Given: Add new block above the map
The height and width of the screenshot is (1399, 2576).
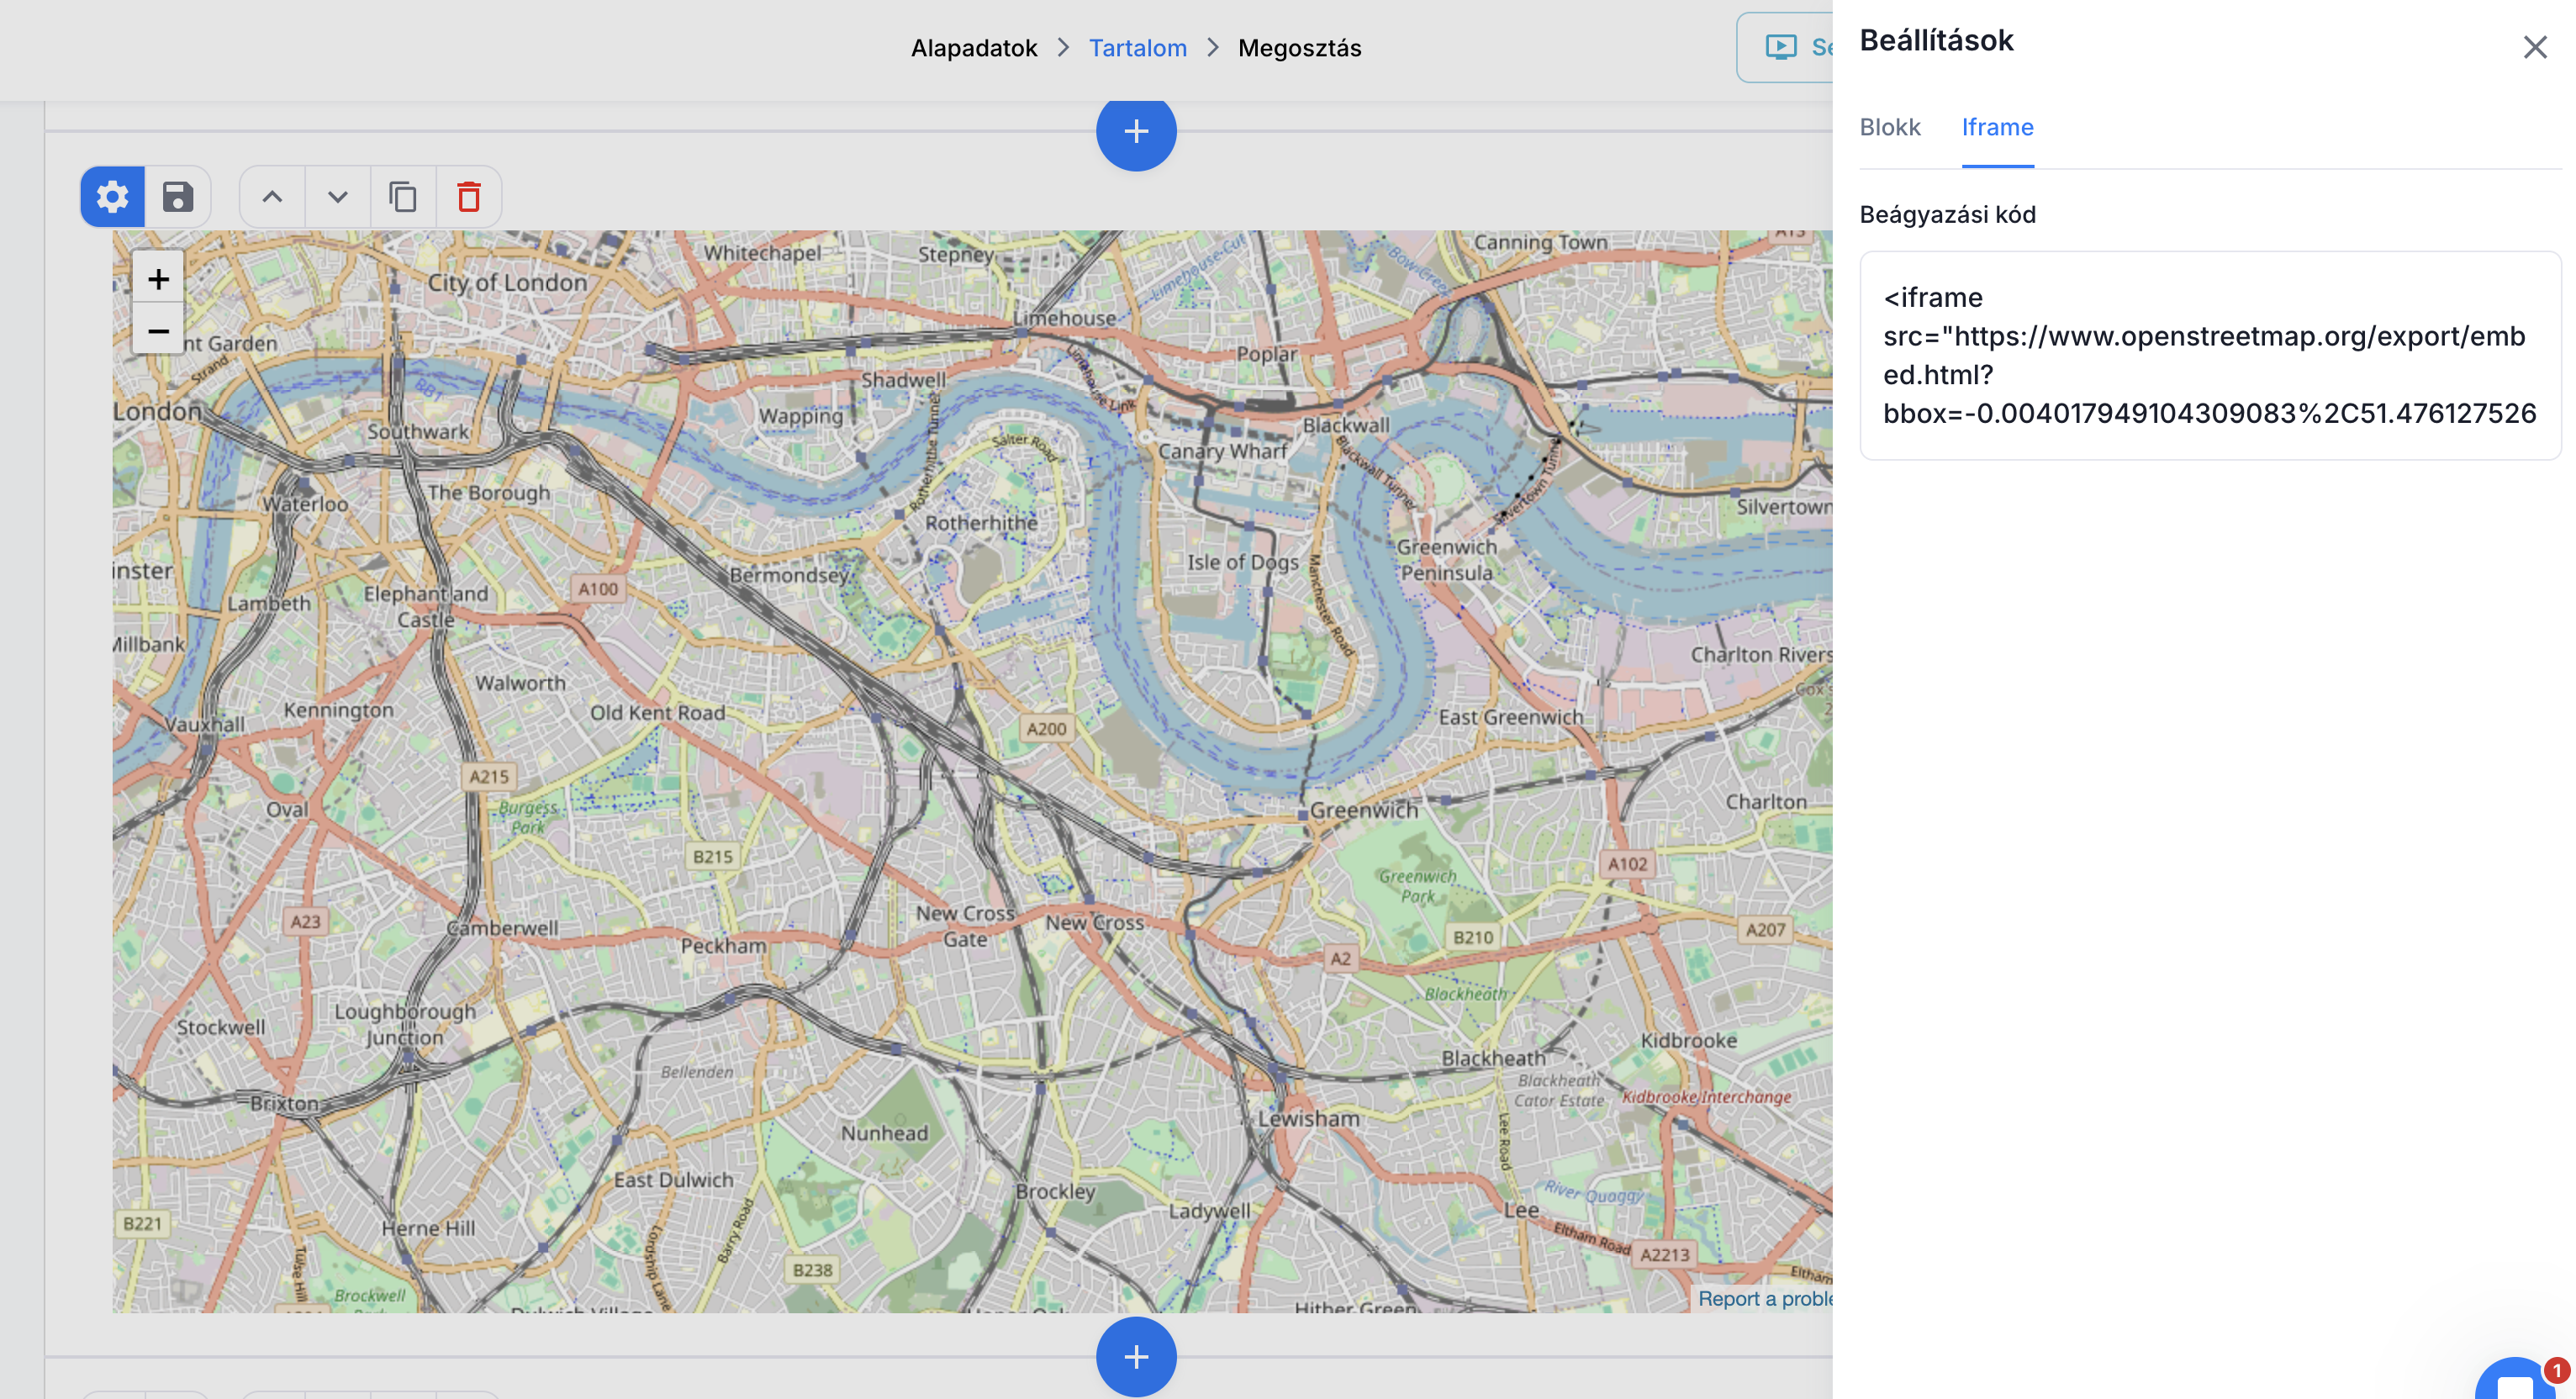Looking at the screenshot, I should pos(1136,131).
